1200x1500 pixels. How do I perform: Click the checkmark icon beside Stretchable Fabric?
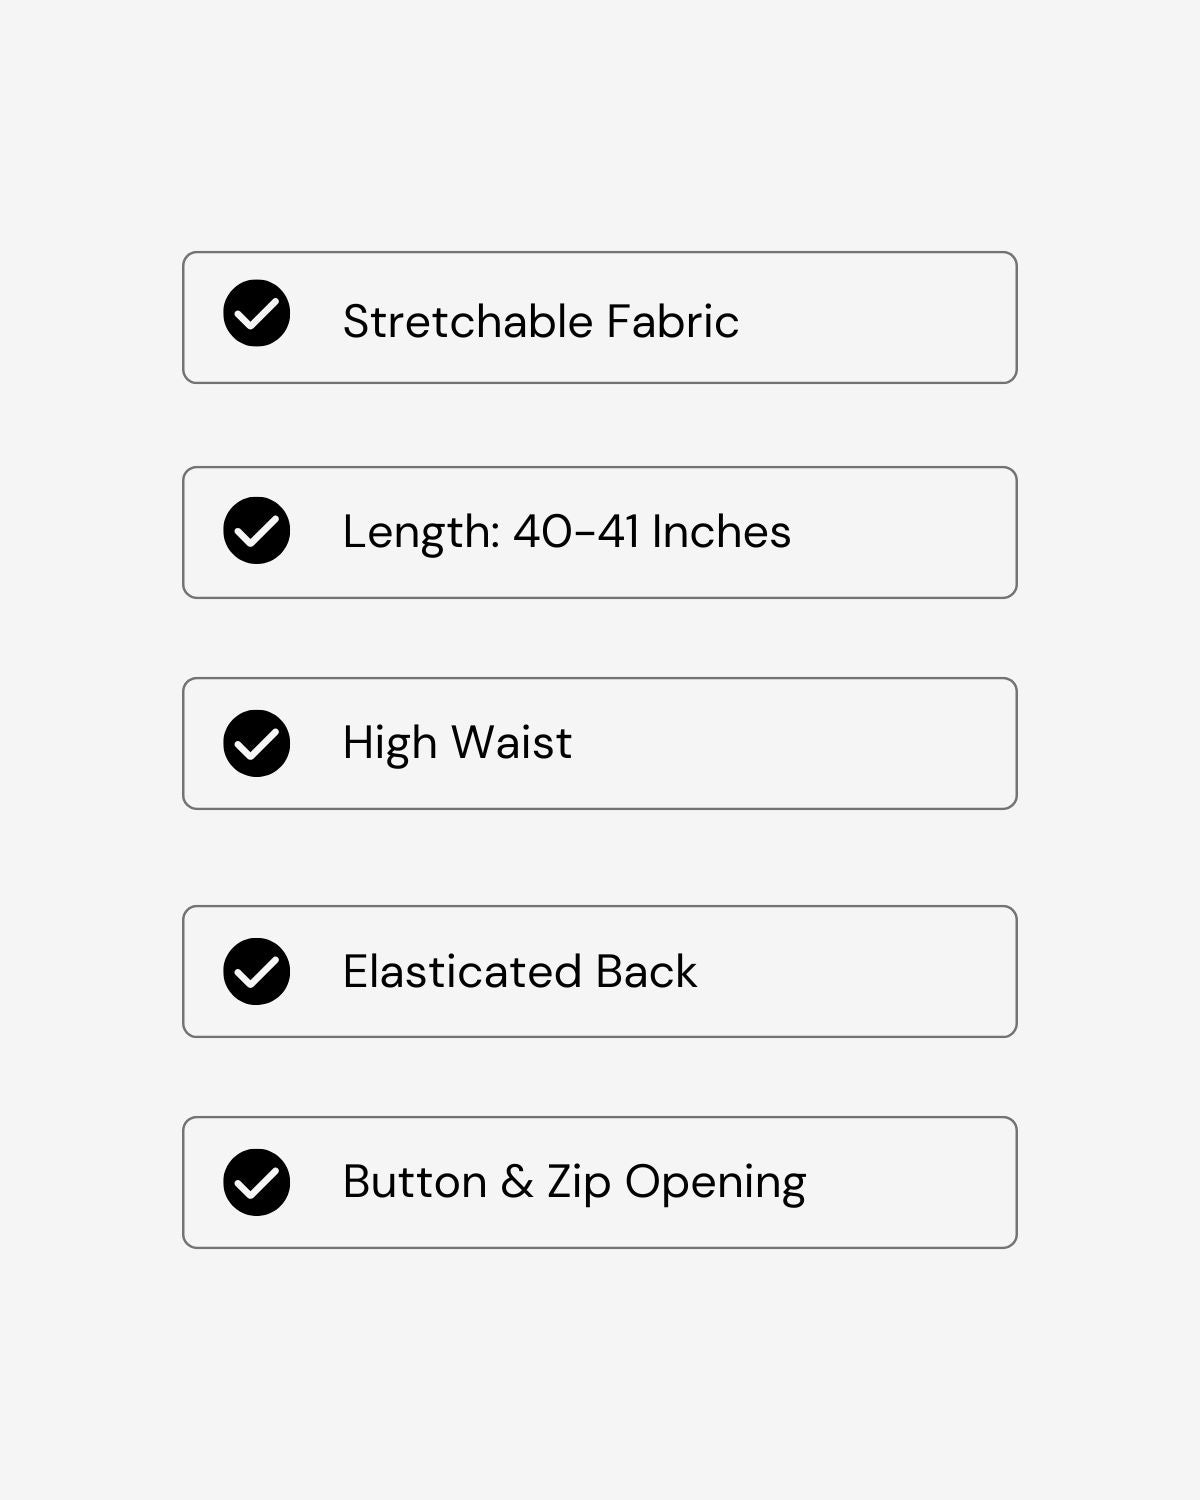[x=257, y=313]
